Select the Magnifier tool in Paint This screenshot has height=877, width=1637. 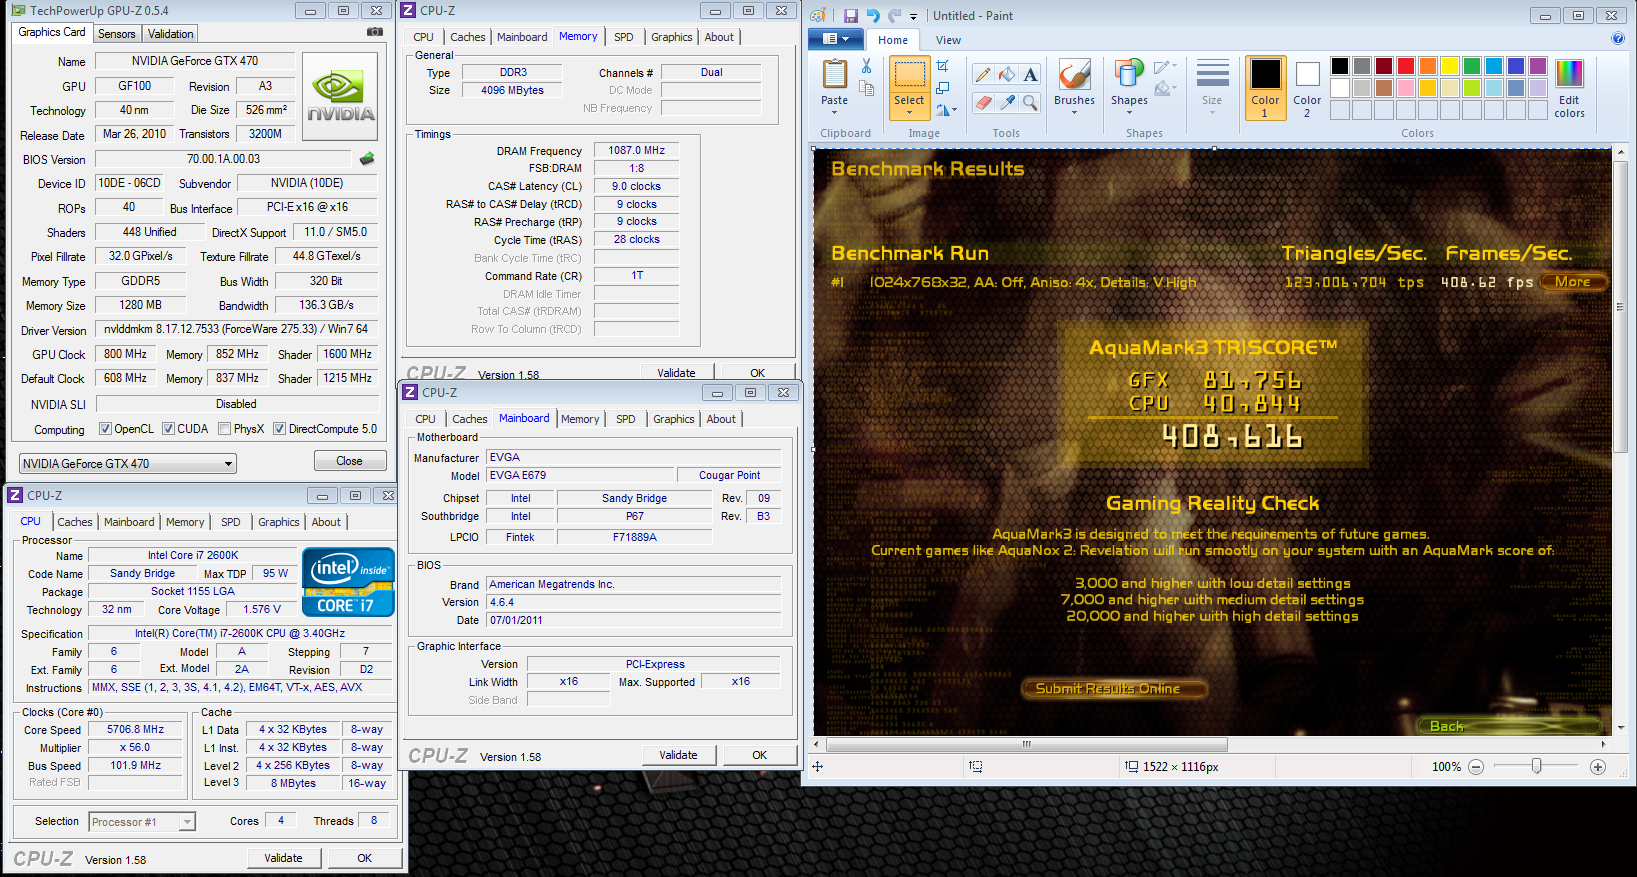[x=1030, y=102]
